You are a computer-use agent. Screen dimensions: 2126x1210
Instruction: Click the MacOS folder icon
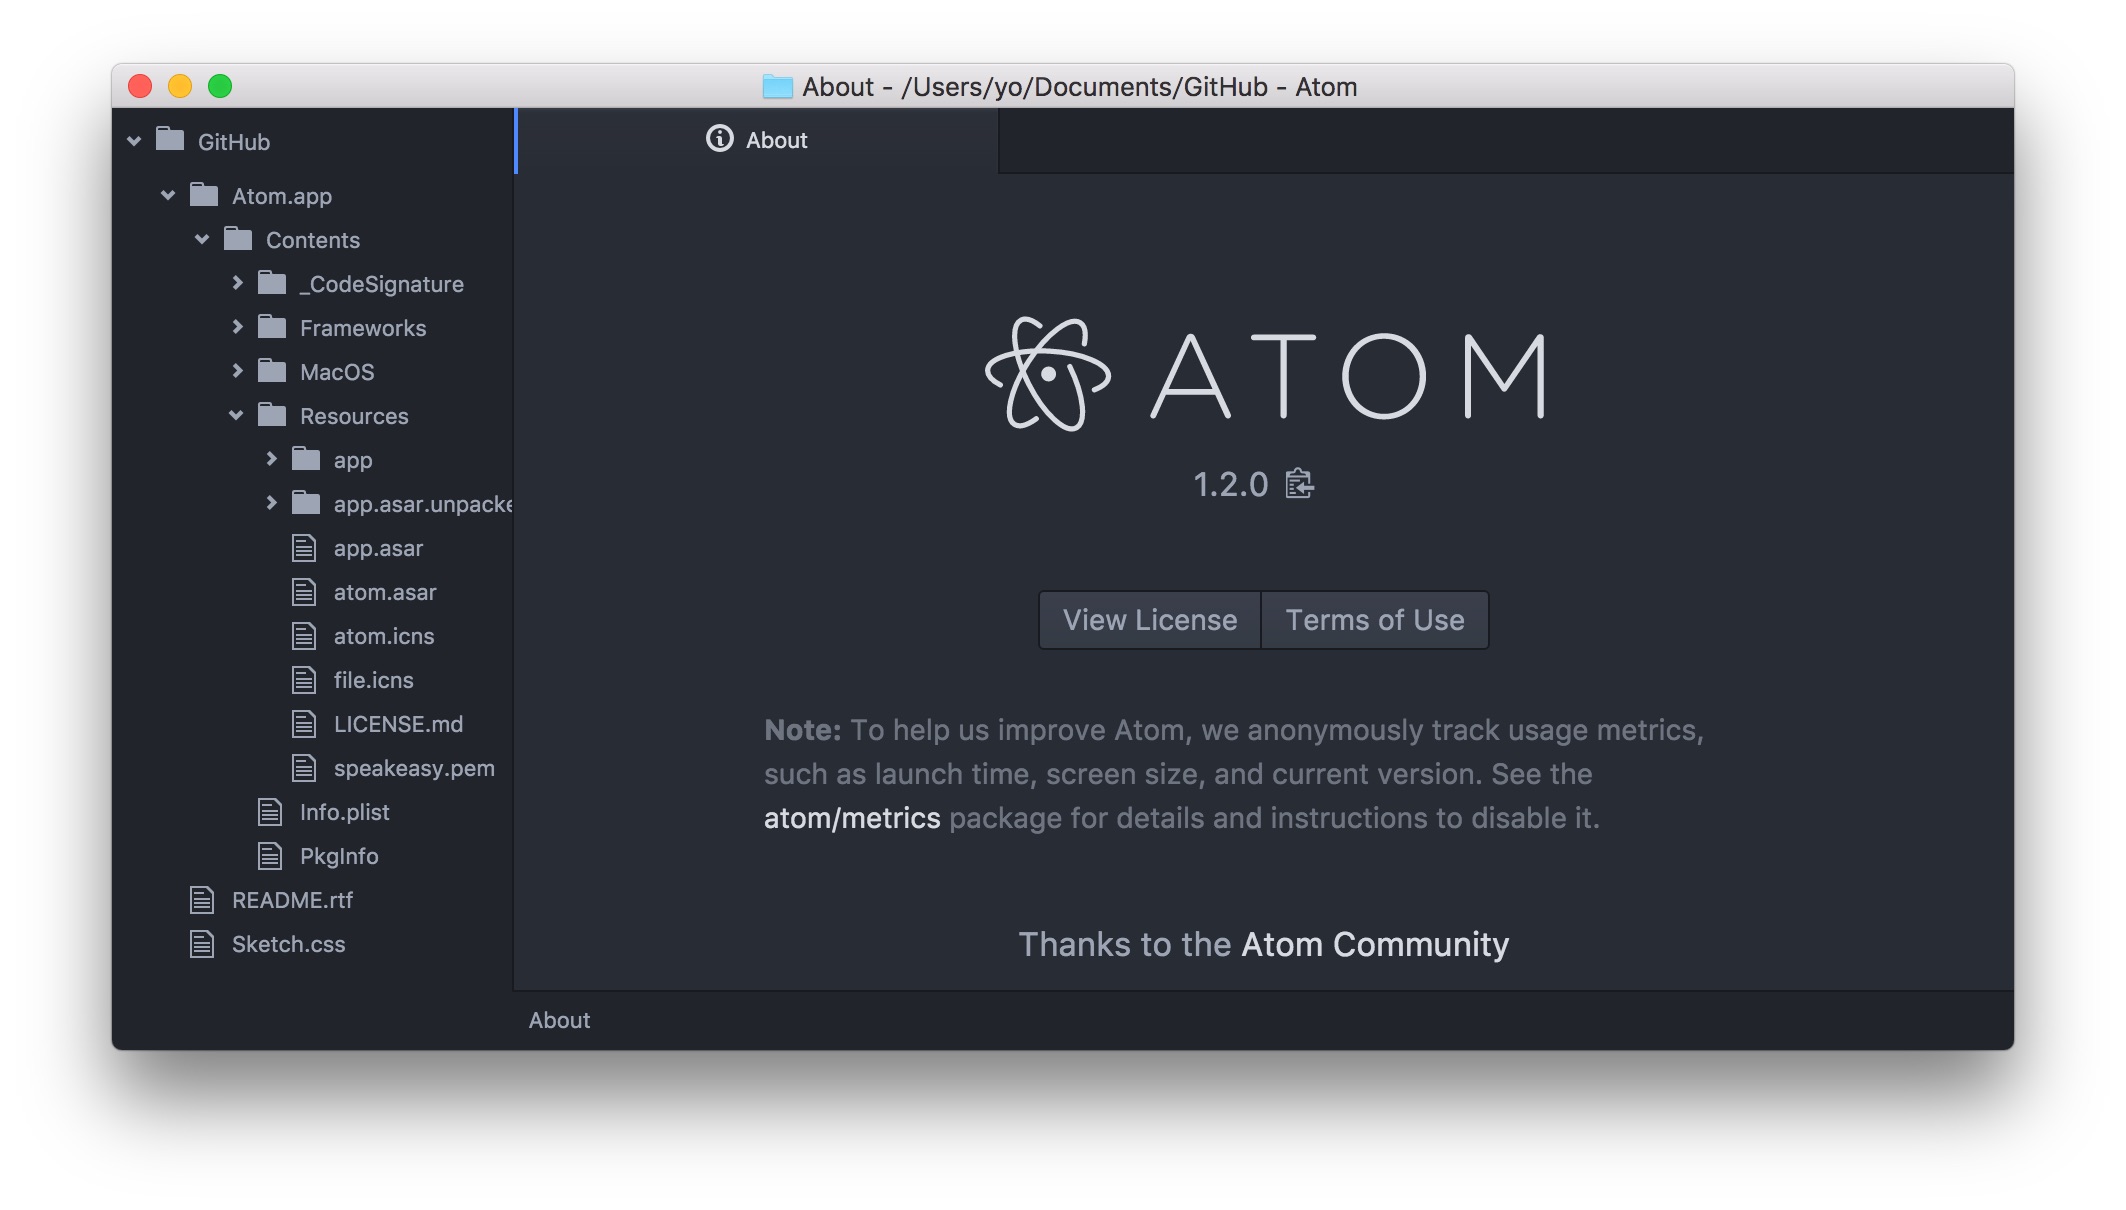(x=272, y=371)
